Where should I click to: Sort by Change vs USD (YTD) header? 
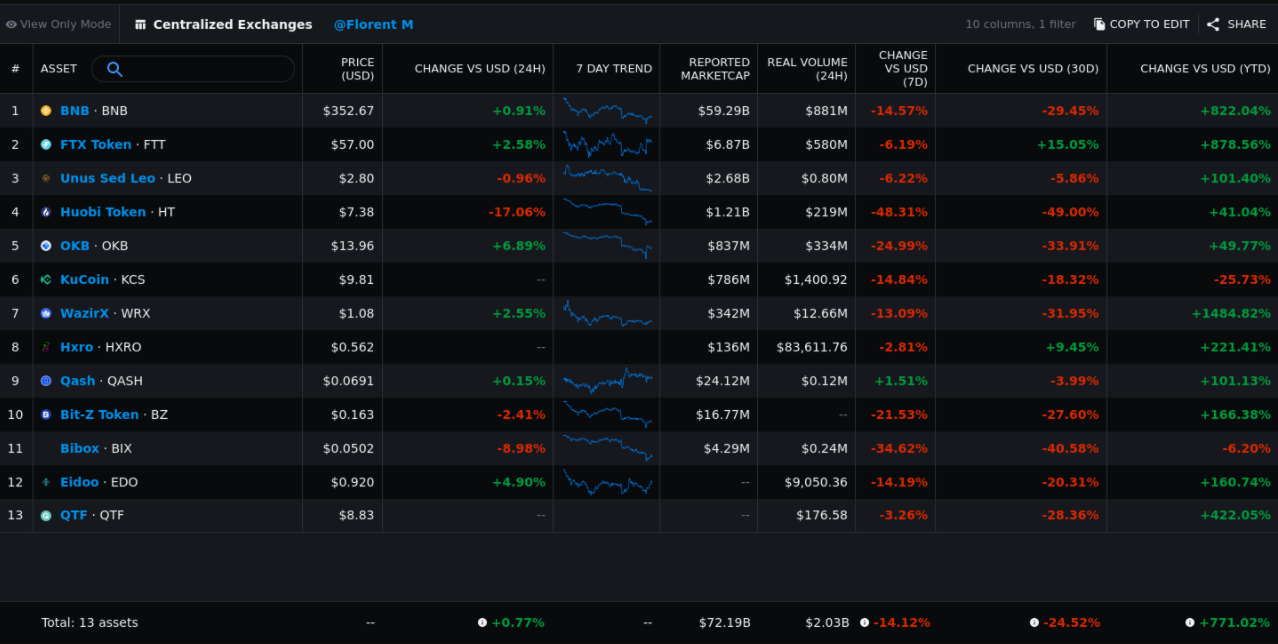(1204, 69)
